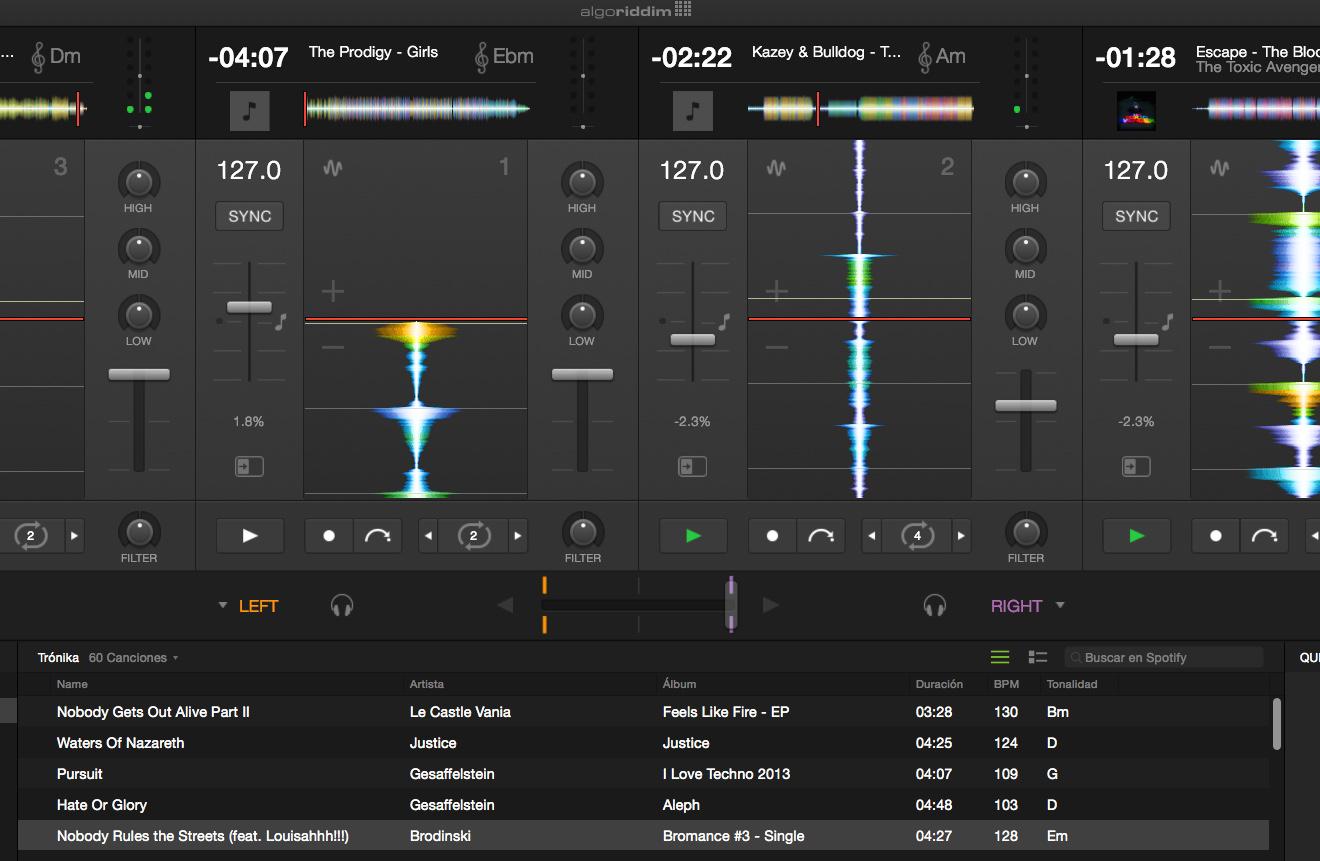
Task: Click the music note artwork for Kazey & Bulldog
Action: click(693, 110)
